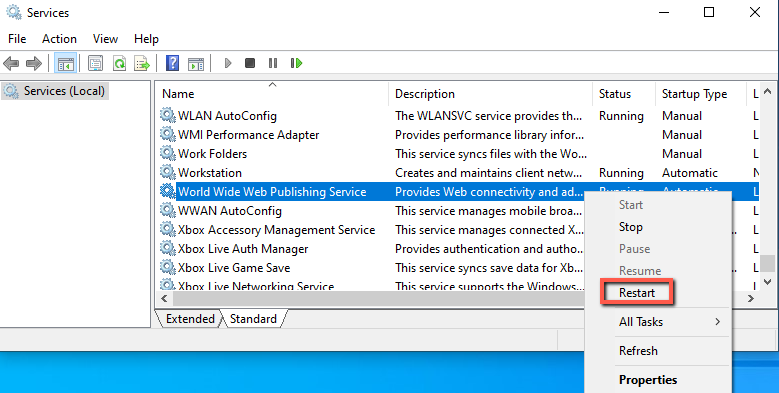Open the File menu
This screenshot has height=393, width=779.
(17, 39)
